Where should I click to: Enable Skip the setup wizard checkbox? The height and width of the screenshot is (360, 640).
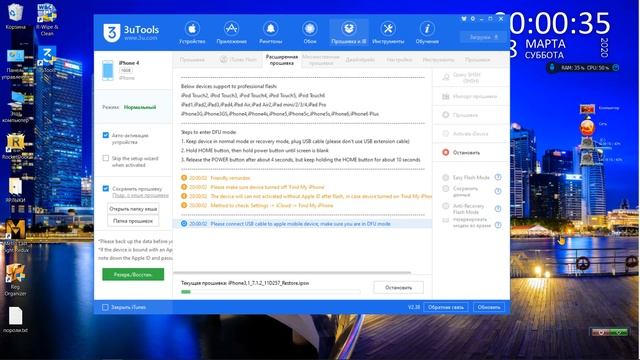(x=106, y=158)
